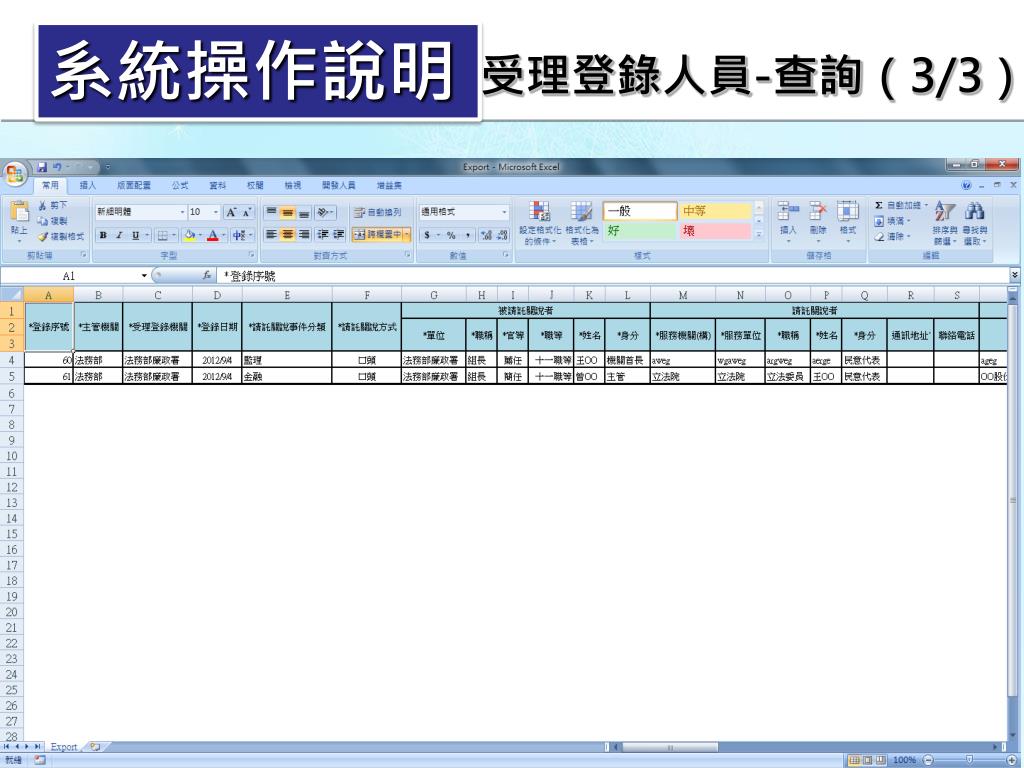The height and width of the screenshot is (768, 1024).
Task: Click the Insert Function fx icon
Action: point(206,276)
